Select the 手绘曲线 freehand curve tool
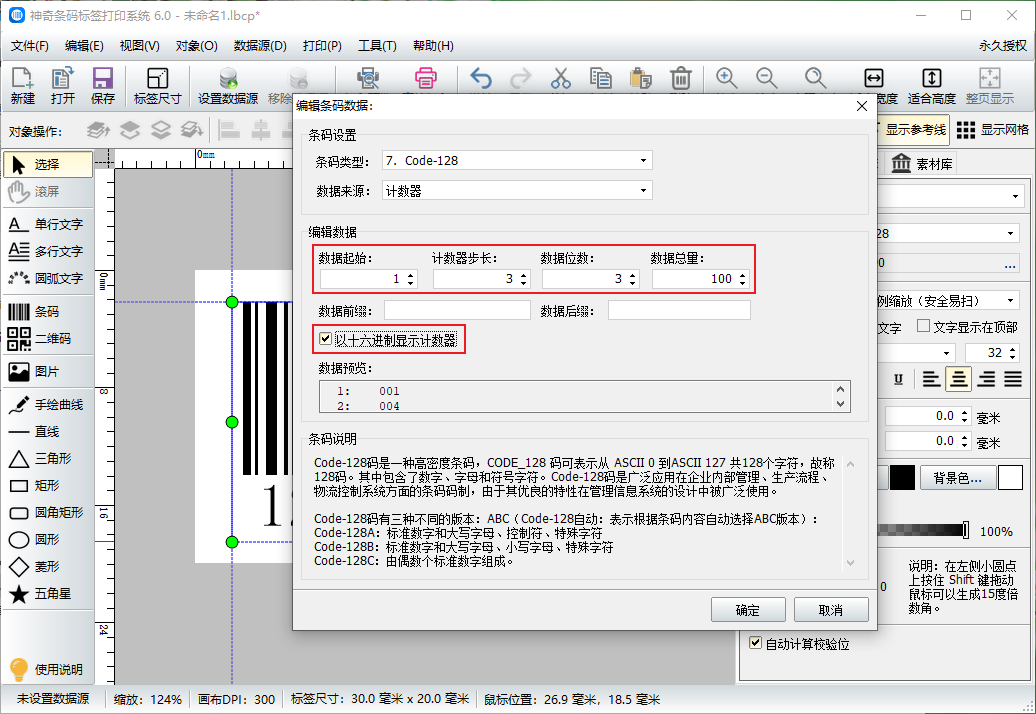Viewport: 1036px width, 714px height. 48,405
